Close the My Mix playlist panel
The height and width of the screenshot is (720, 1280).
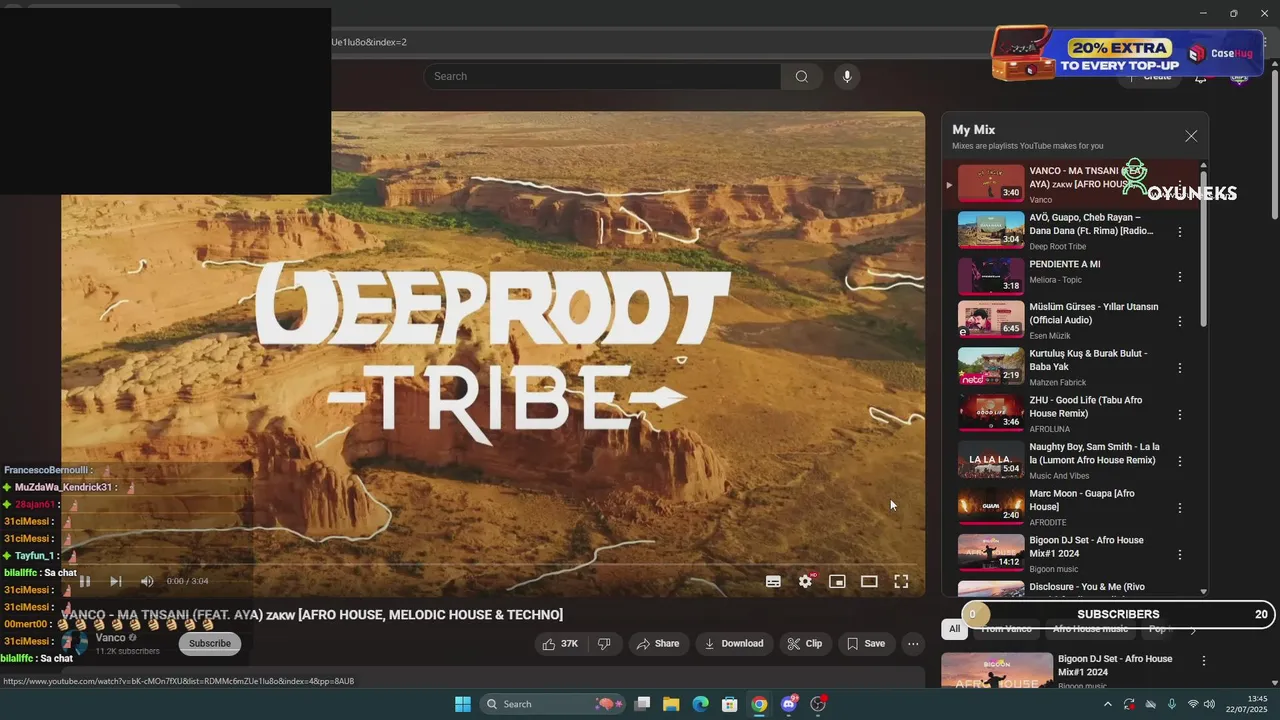click(1191, 136)
